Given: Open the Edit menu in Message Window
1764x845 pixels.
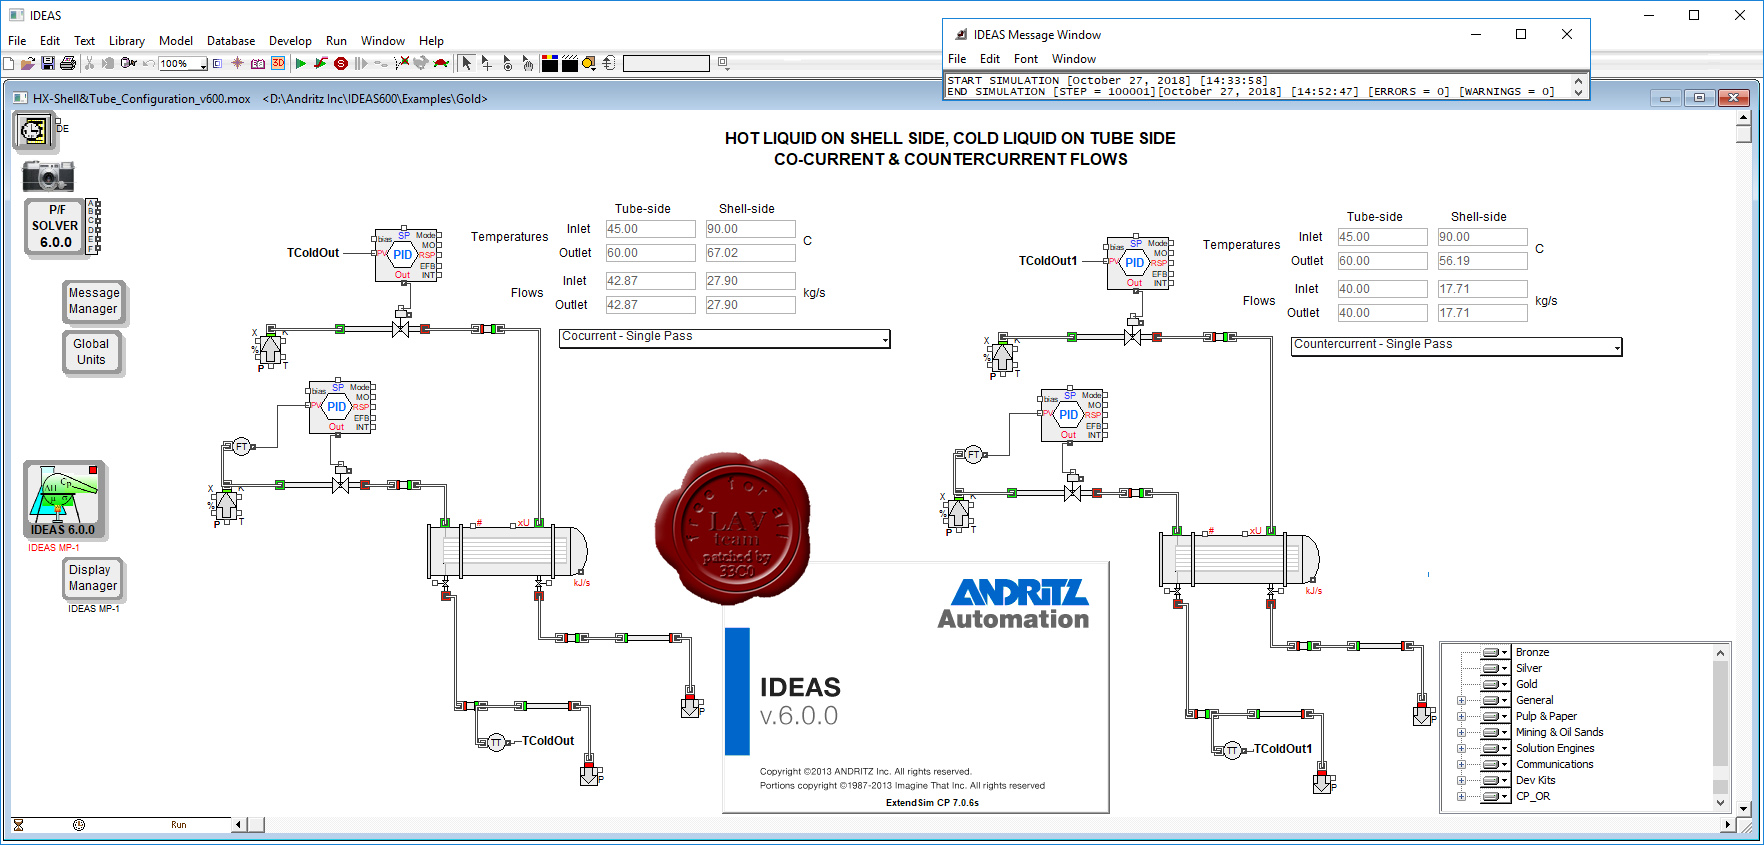Looking at the screenshot, I should [990, 59].
